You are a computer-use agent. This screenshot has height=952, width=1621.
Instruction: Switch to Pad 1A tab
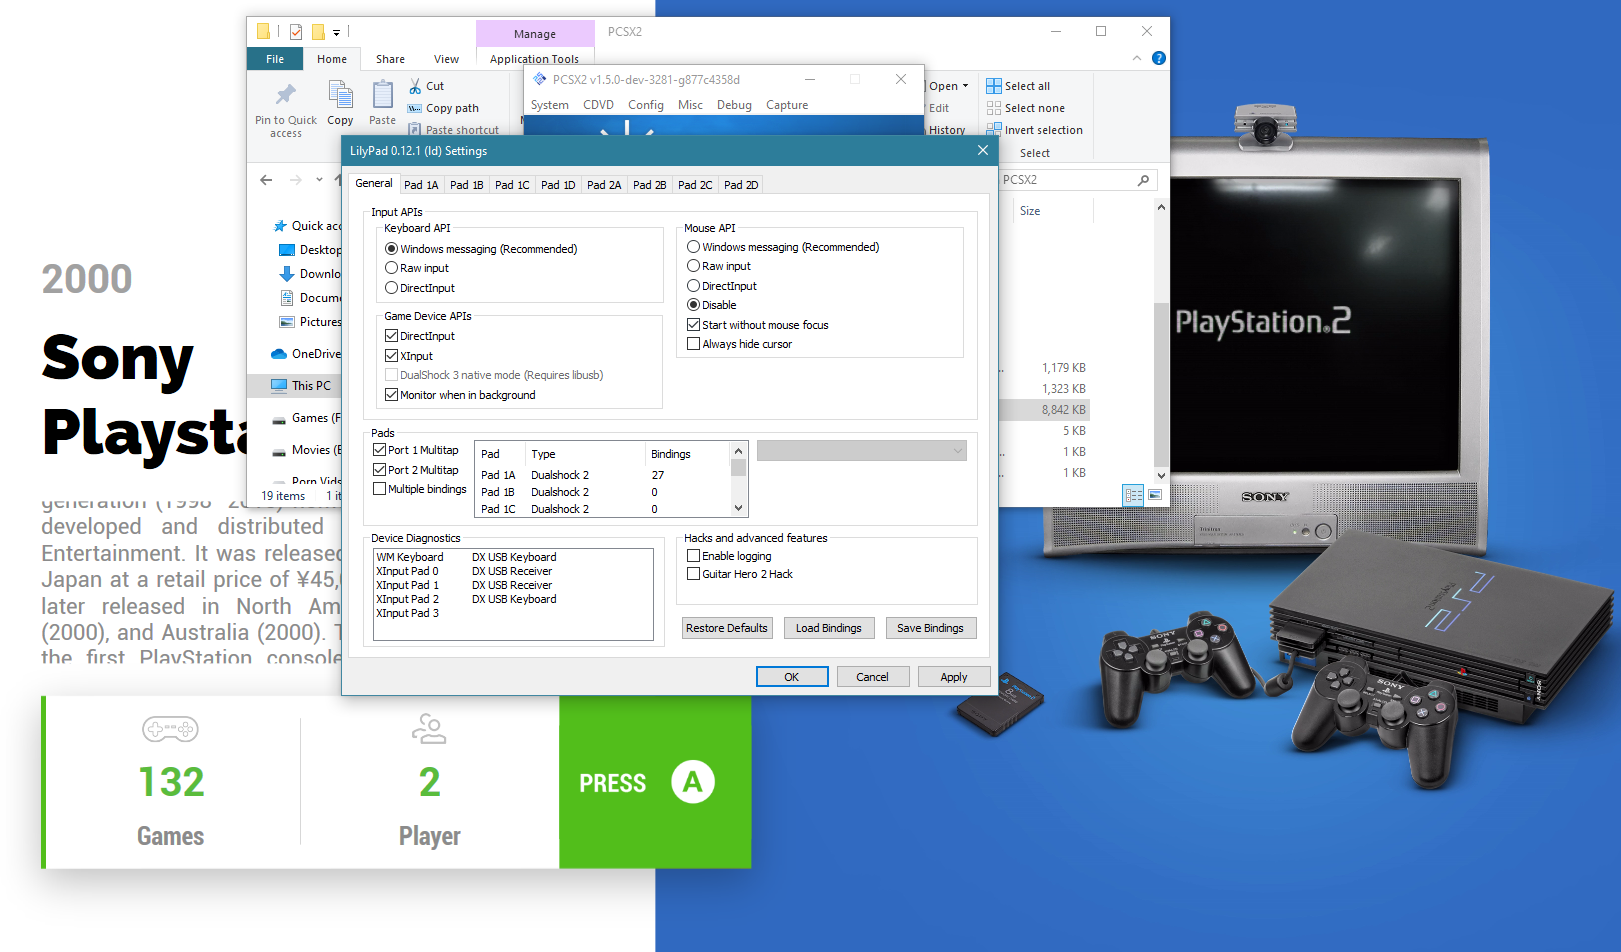click(x=421, y=185)
